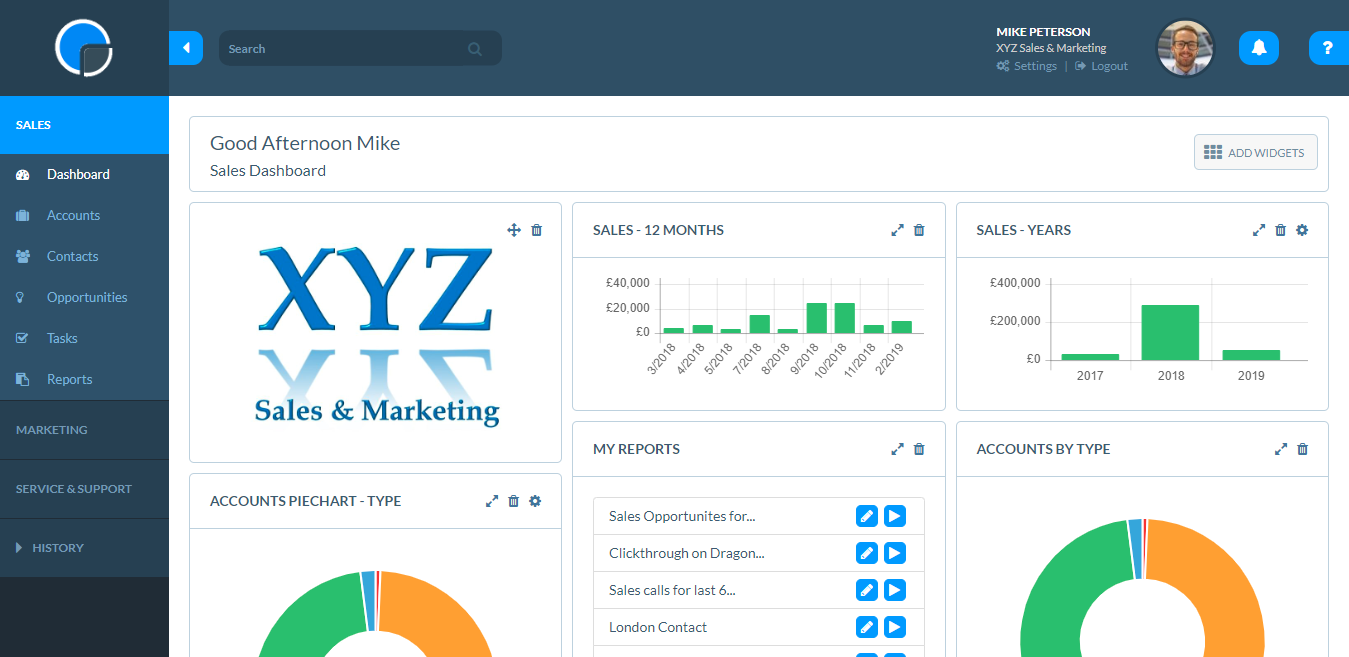Click the 7/2018 bar in Sales - 12 Months
1349x657 pixels.
(x=760, y=324)
